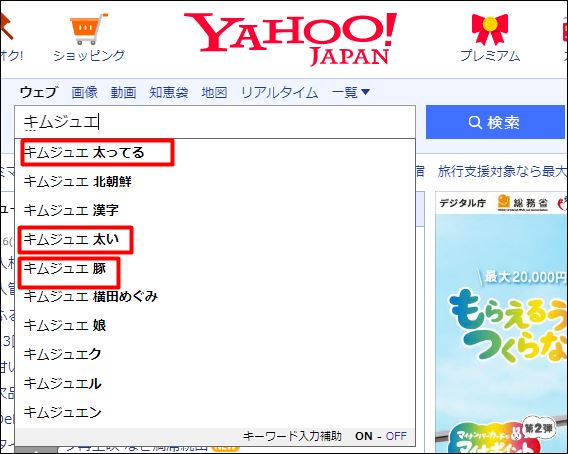The width and height of the screenshot is (568, 454).
Task: Open the ショッピング cart icon
Action: click(89, 29)
